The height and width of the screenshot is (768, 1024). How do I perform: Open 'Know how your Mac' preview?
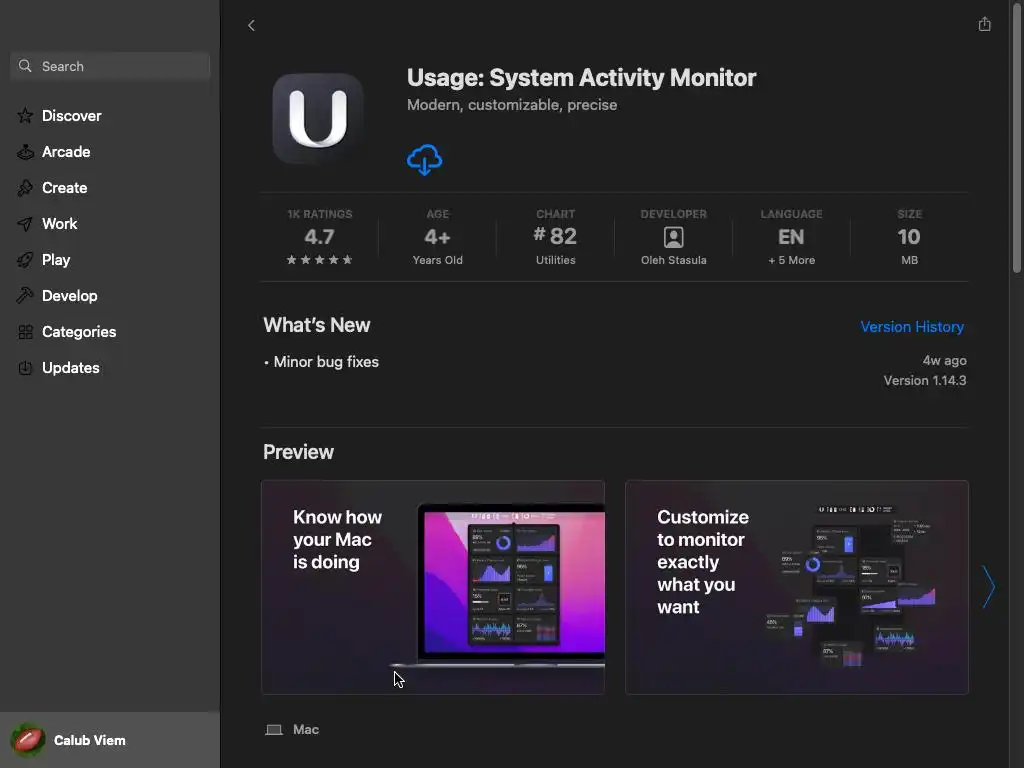pos(433,587)
